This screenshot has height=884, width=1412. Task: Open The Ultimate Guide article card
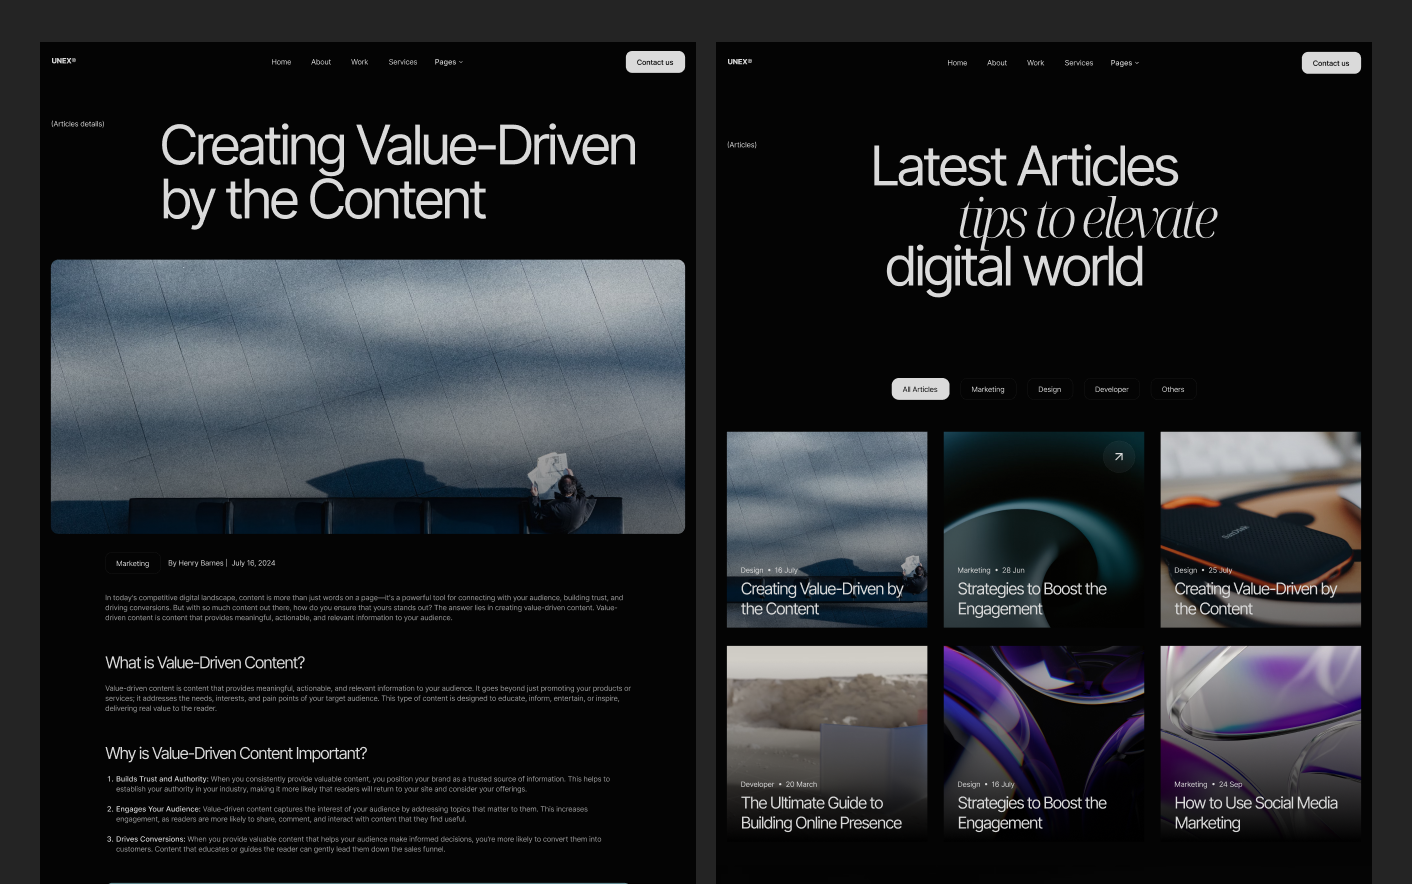tap(827, 743)
